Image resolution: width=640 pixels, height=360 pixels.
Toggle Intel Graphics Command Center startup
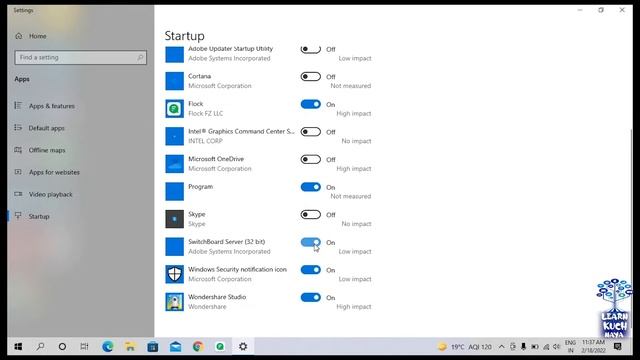[x=311, y=132]
